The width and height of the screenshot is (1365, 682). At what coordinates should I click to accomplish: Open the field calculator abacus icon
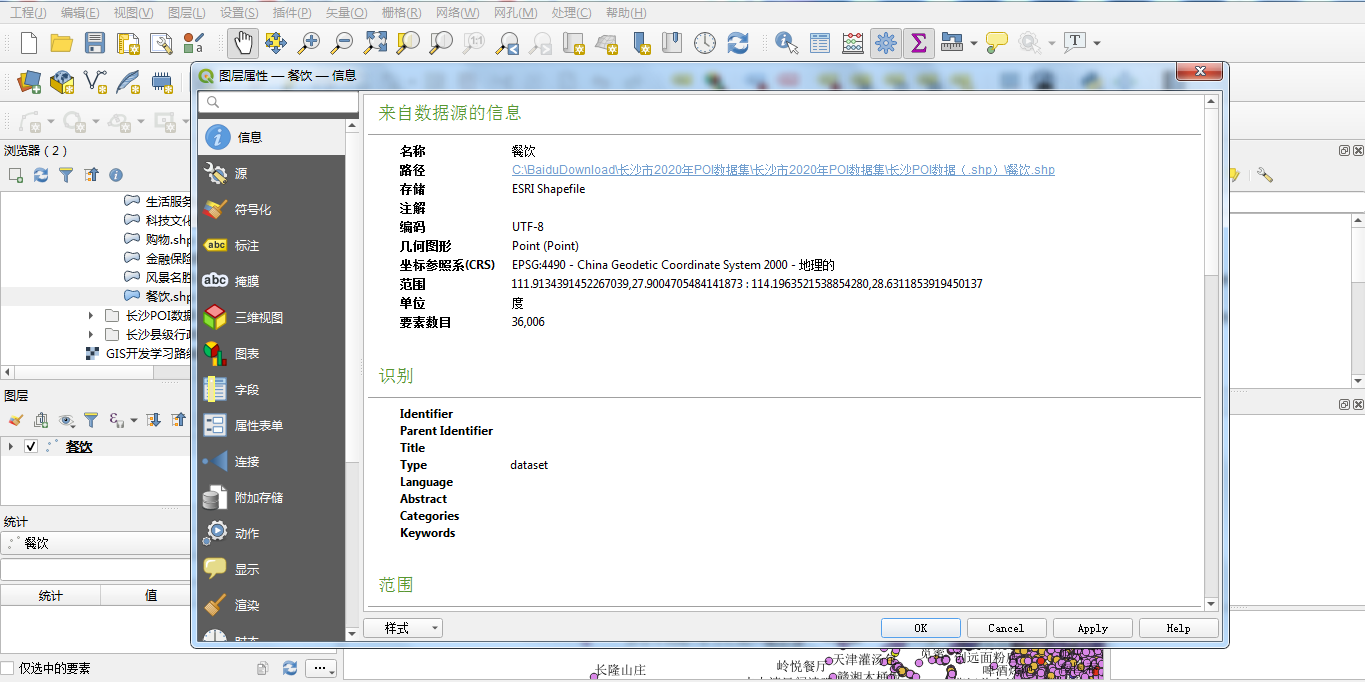click(853, 43)
